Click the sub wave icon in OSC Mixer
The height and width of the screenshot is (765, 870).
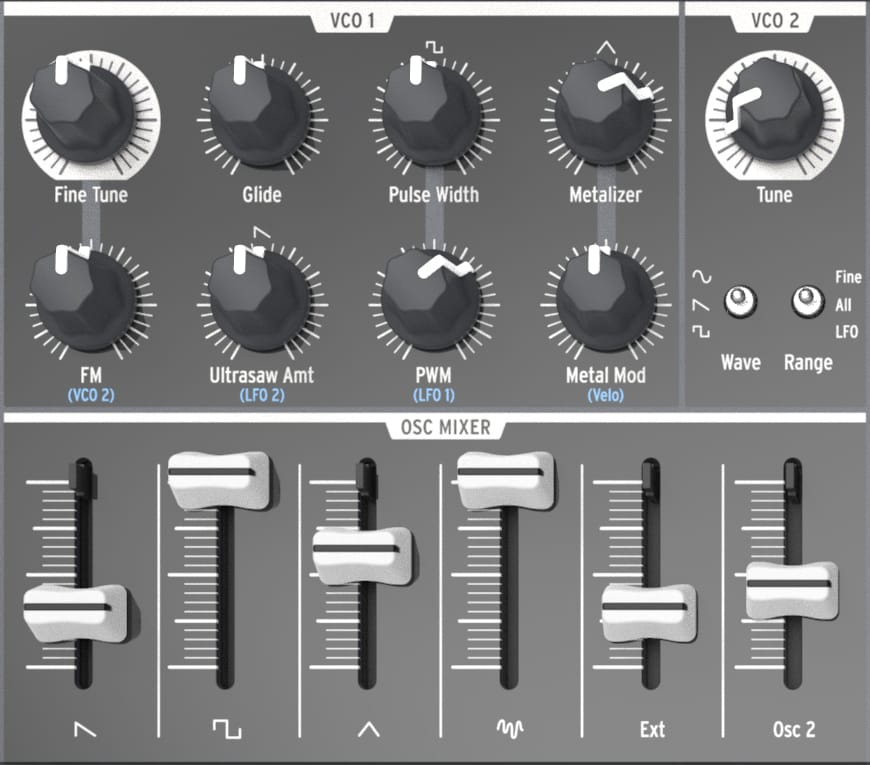click(x=510, y=729)
